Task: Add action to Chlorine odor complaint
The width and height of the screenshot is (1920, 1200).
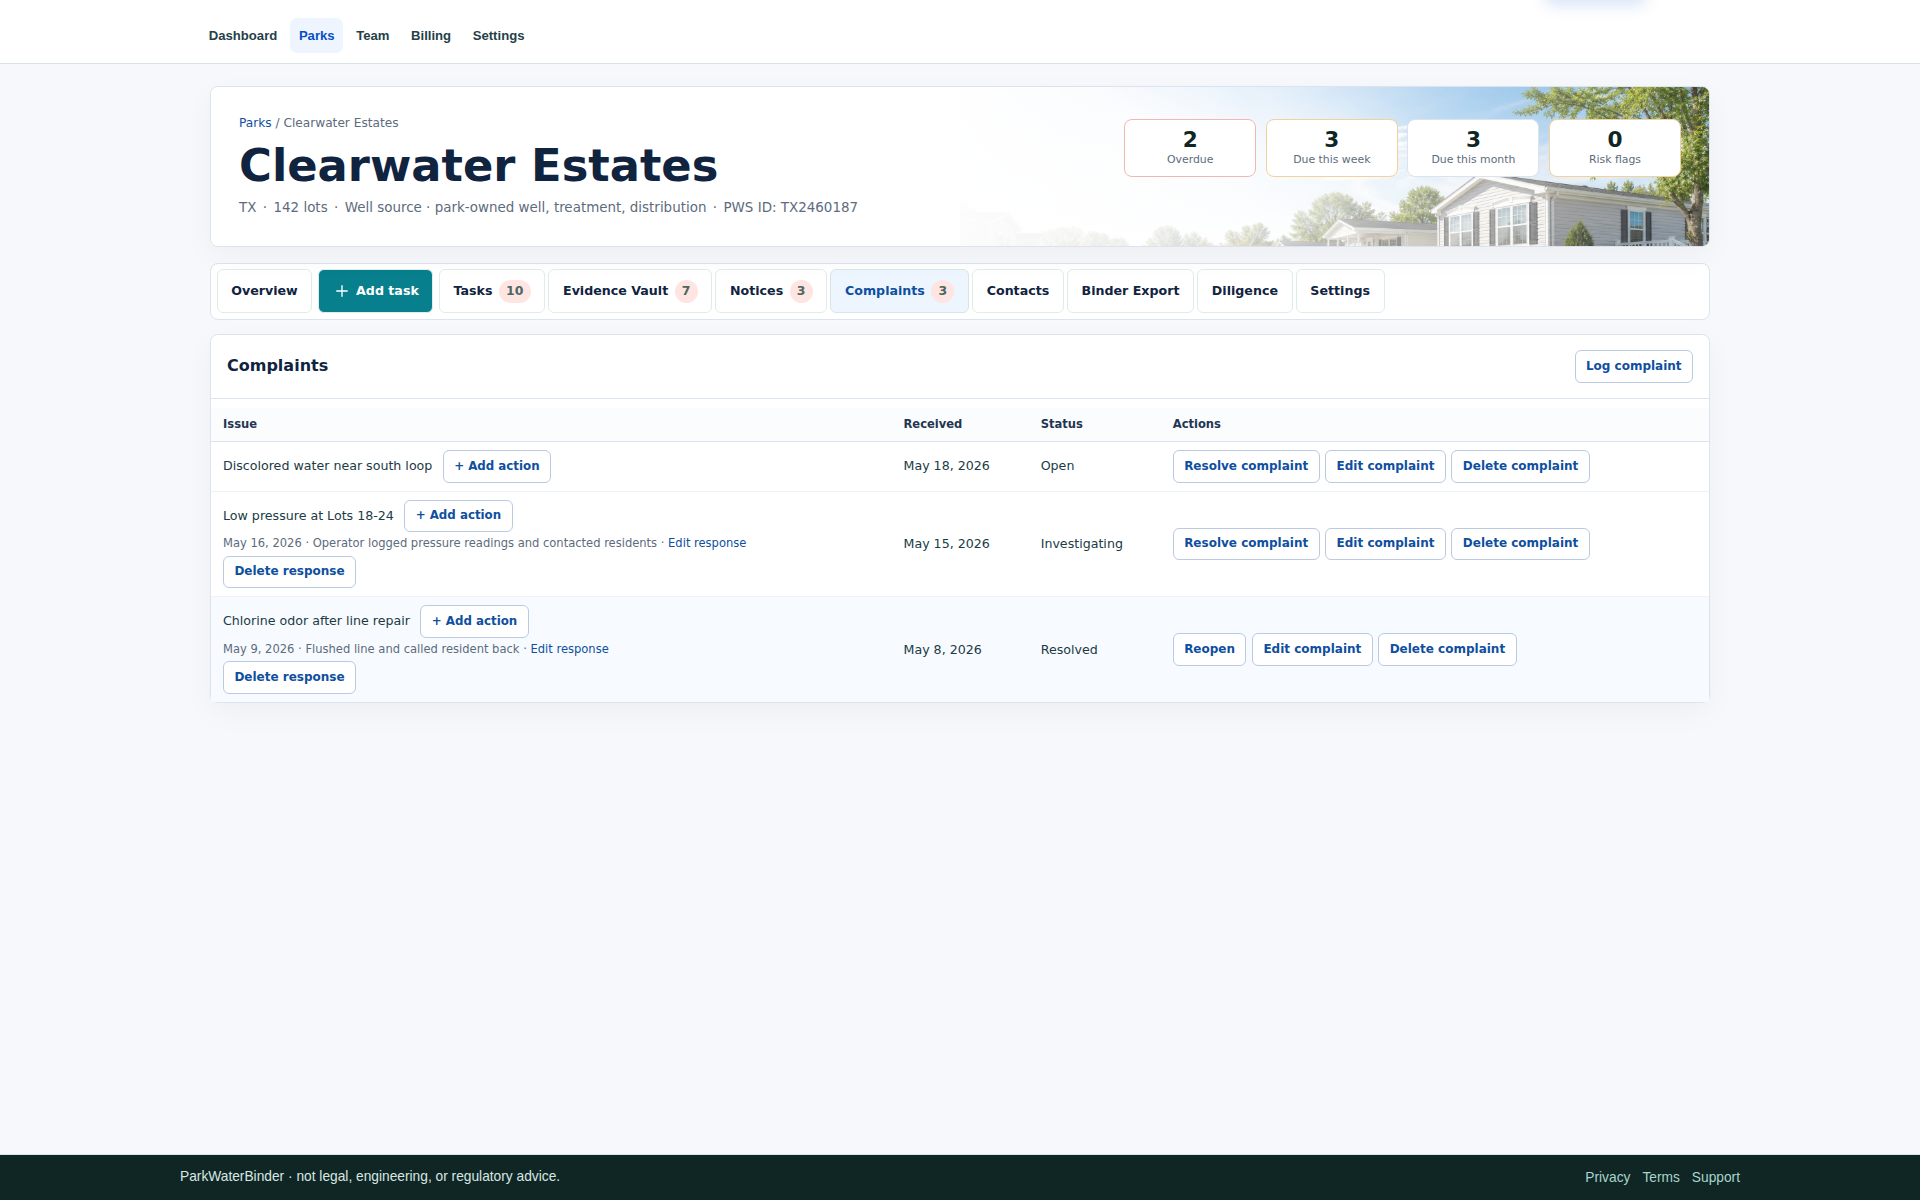Action: tap(474, 621)
